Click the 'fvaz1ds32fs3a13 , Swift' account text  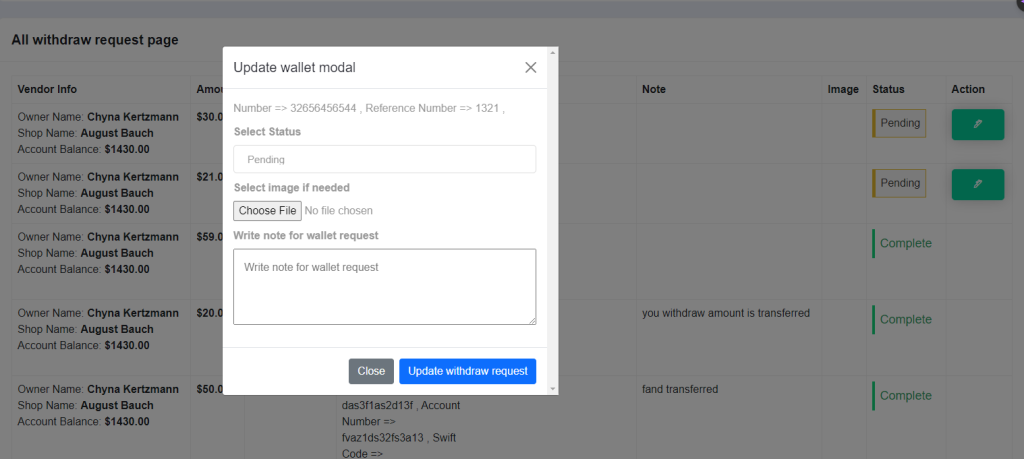point(398,437)
